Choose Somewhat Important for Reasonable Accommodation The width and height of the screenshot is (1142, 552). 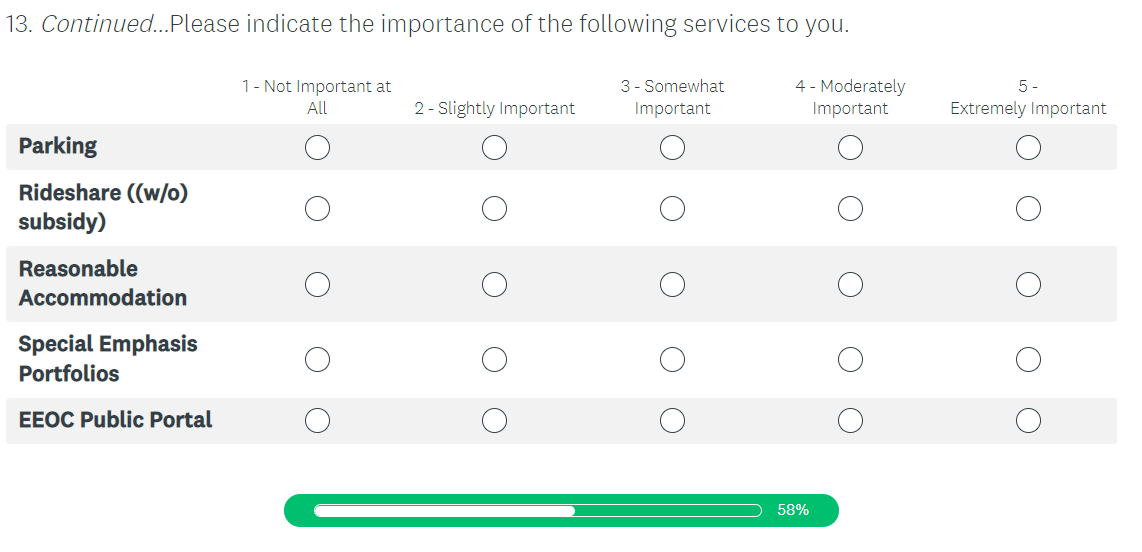(x=672, y=284)
